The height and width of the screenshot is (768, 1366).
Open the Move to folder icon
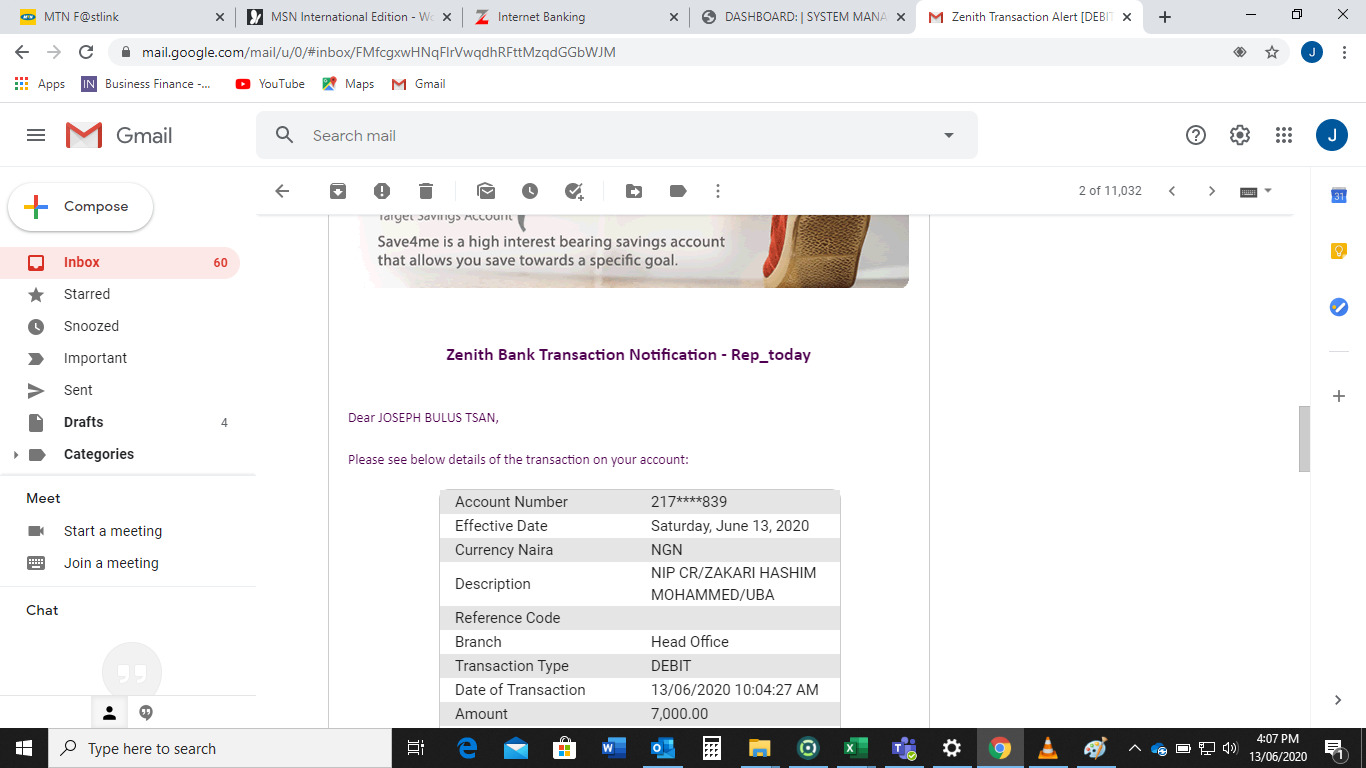(x=634, y=191)
